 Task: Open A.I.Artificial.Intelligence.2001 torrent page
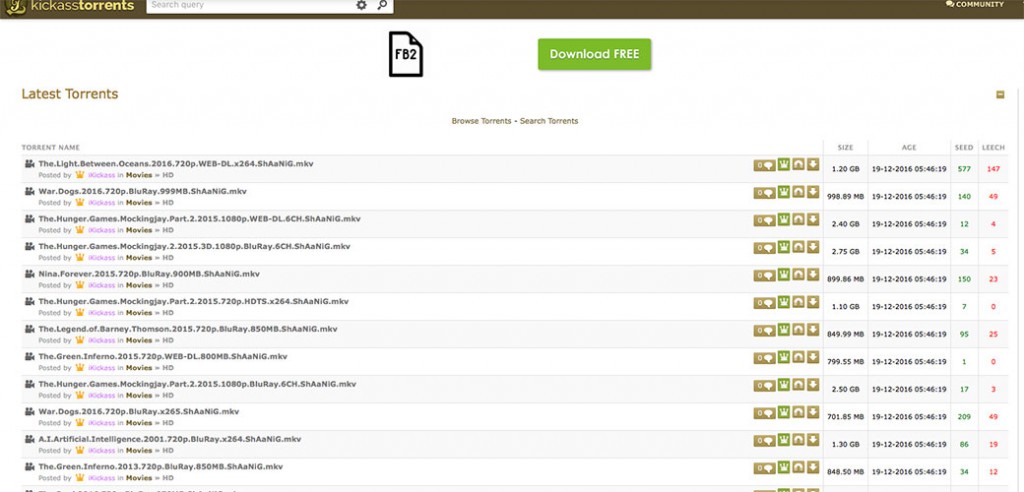170,438
